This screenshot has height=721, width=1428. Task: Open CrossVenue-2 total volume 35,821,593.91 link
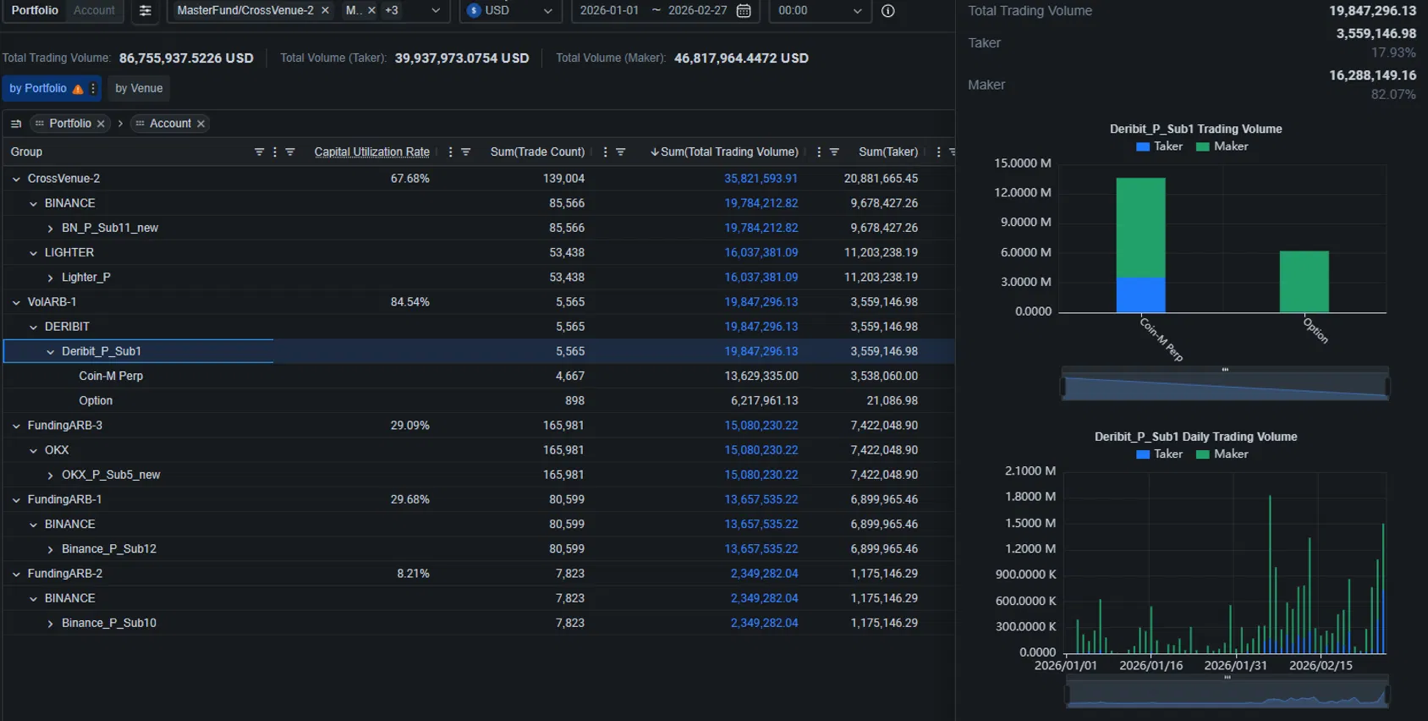pyautogui.click(x=761, y=179)
